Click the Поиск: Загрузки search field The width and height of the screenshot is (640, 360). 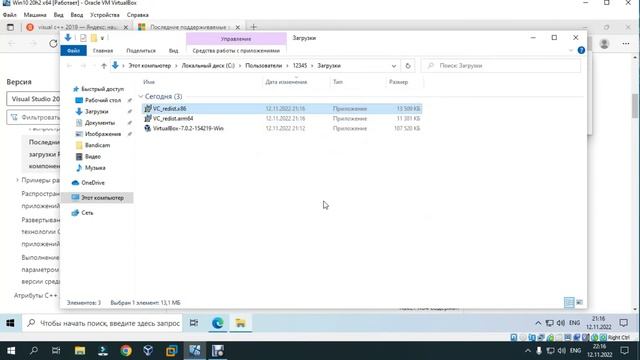[501, 66]
